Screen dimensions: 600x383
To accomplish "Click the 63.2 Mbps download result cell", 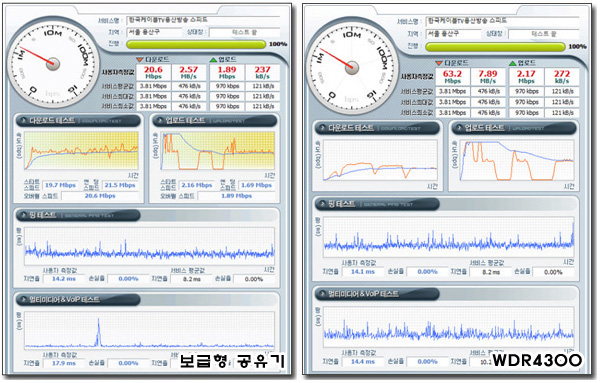I will [452, 77].
